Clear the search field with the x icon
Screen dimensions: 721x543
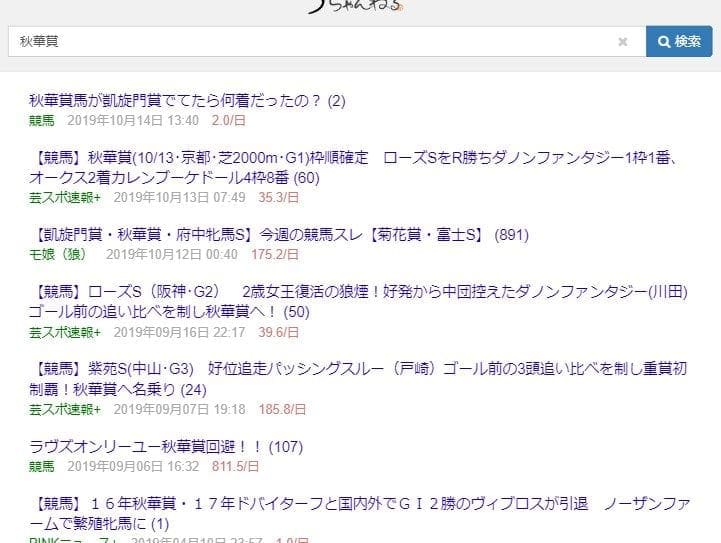(x=623, y=42)
